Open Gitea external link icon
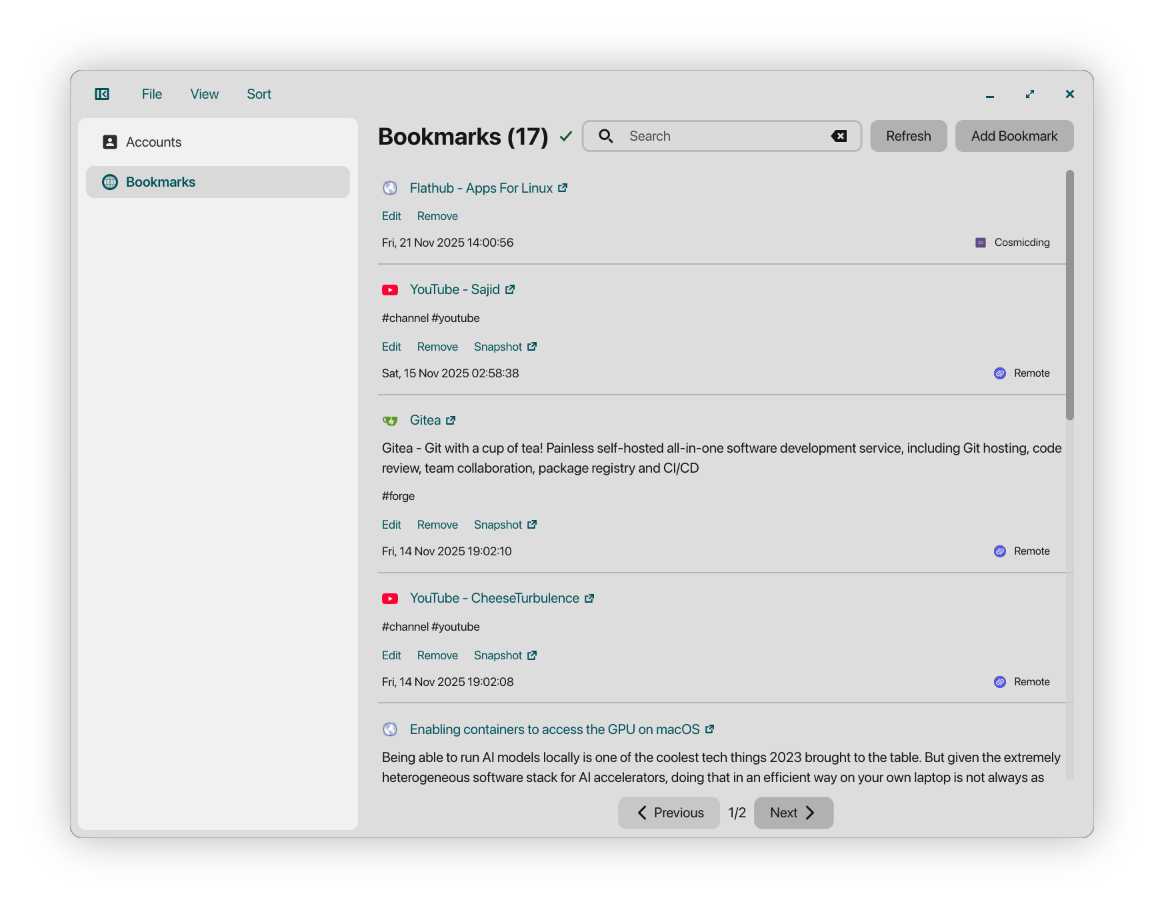Screen dimensions: 1164x908 (451, 420)
